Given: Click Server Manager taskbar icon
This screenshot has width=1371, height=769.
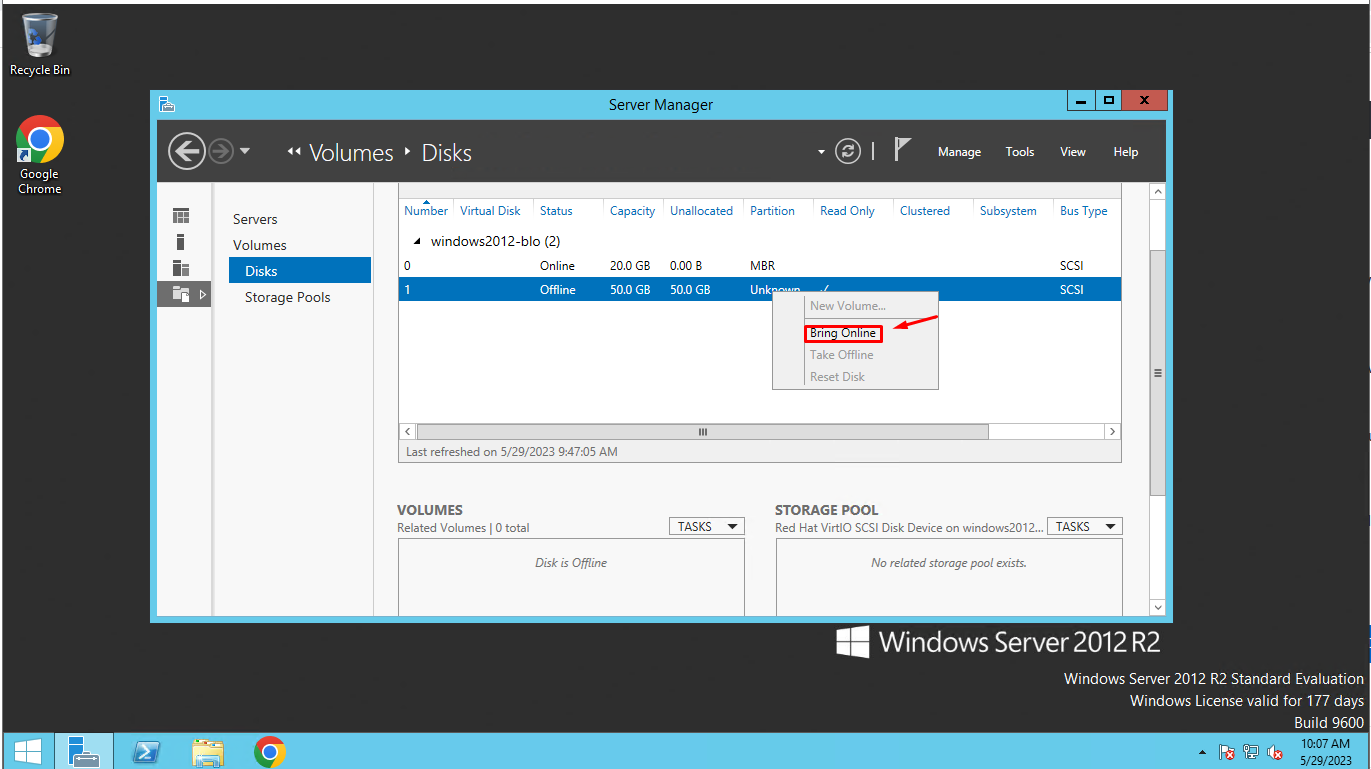Looking at the screenshot, I should pyautogui.click(x=83, y=751).
